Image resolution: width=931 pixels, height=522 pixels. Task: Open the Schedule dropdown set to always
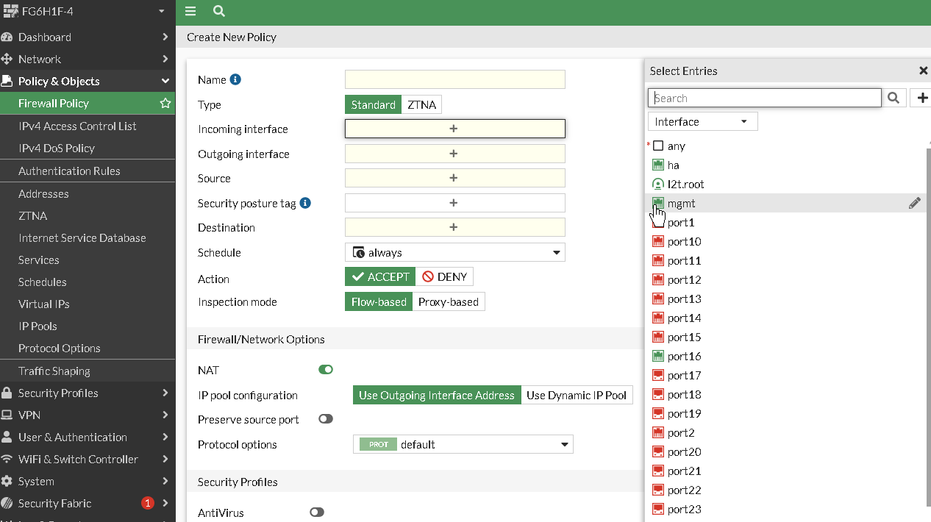455,253
